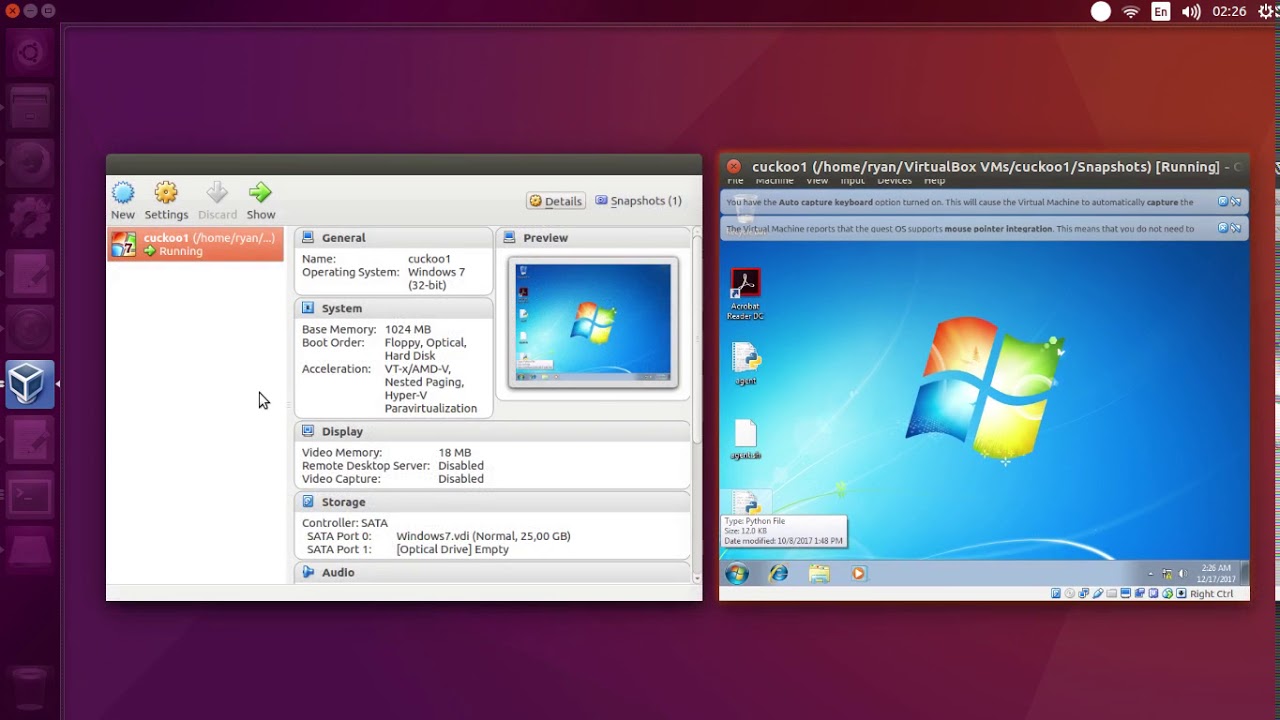Image resolution: width=1280 pixels, height=720 pixels.
Task: Open the Snapshots (1) view
Action: [x=638, y=201]
